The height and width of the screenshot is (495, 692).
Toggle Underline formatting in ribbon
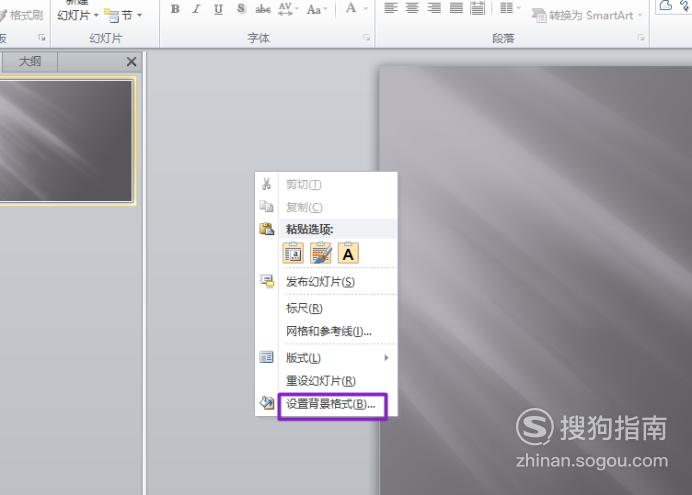(x=218, y=9)
